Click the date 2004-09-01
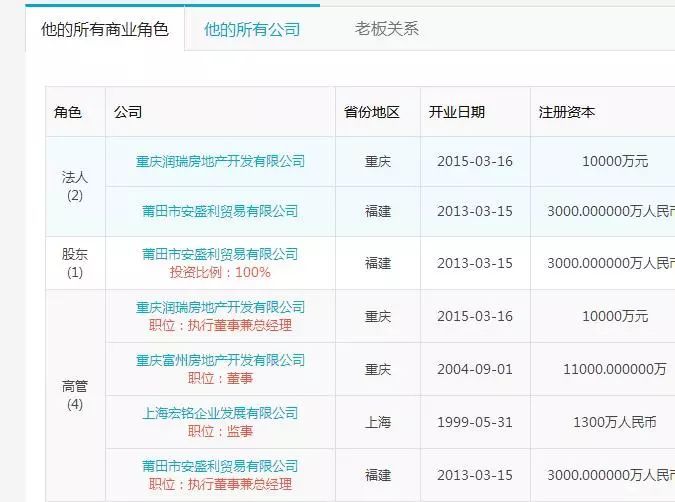 475,369
